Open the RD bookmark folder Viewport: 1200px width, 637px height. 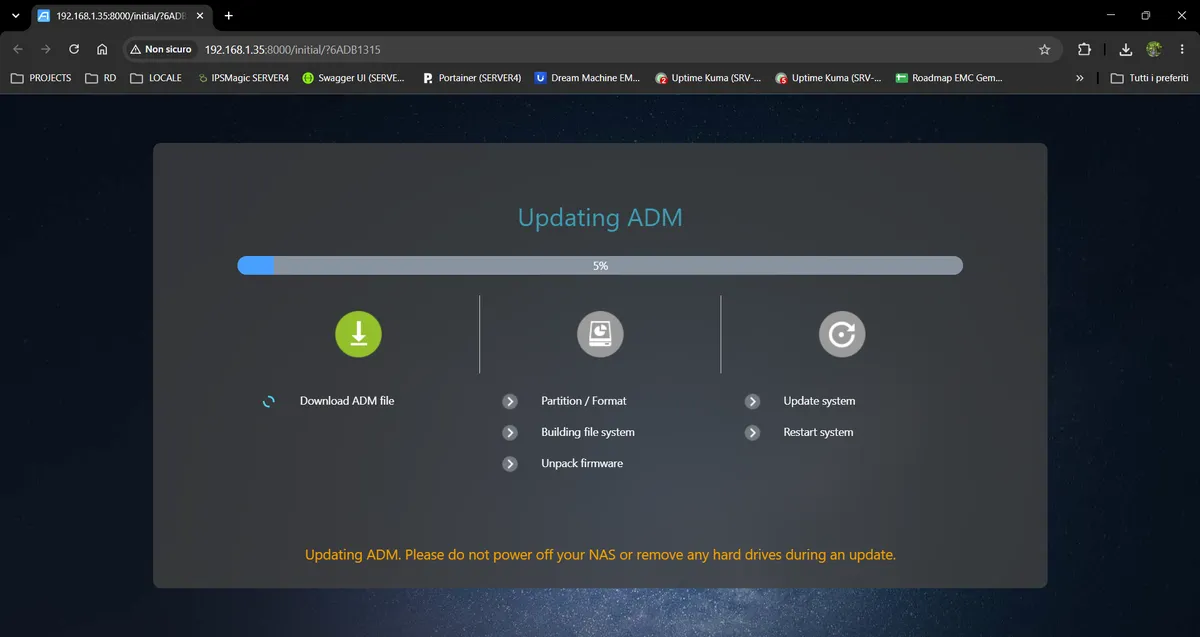101,78
